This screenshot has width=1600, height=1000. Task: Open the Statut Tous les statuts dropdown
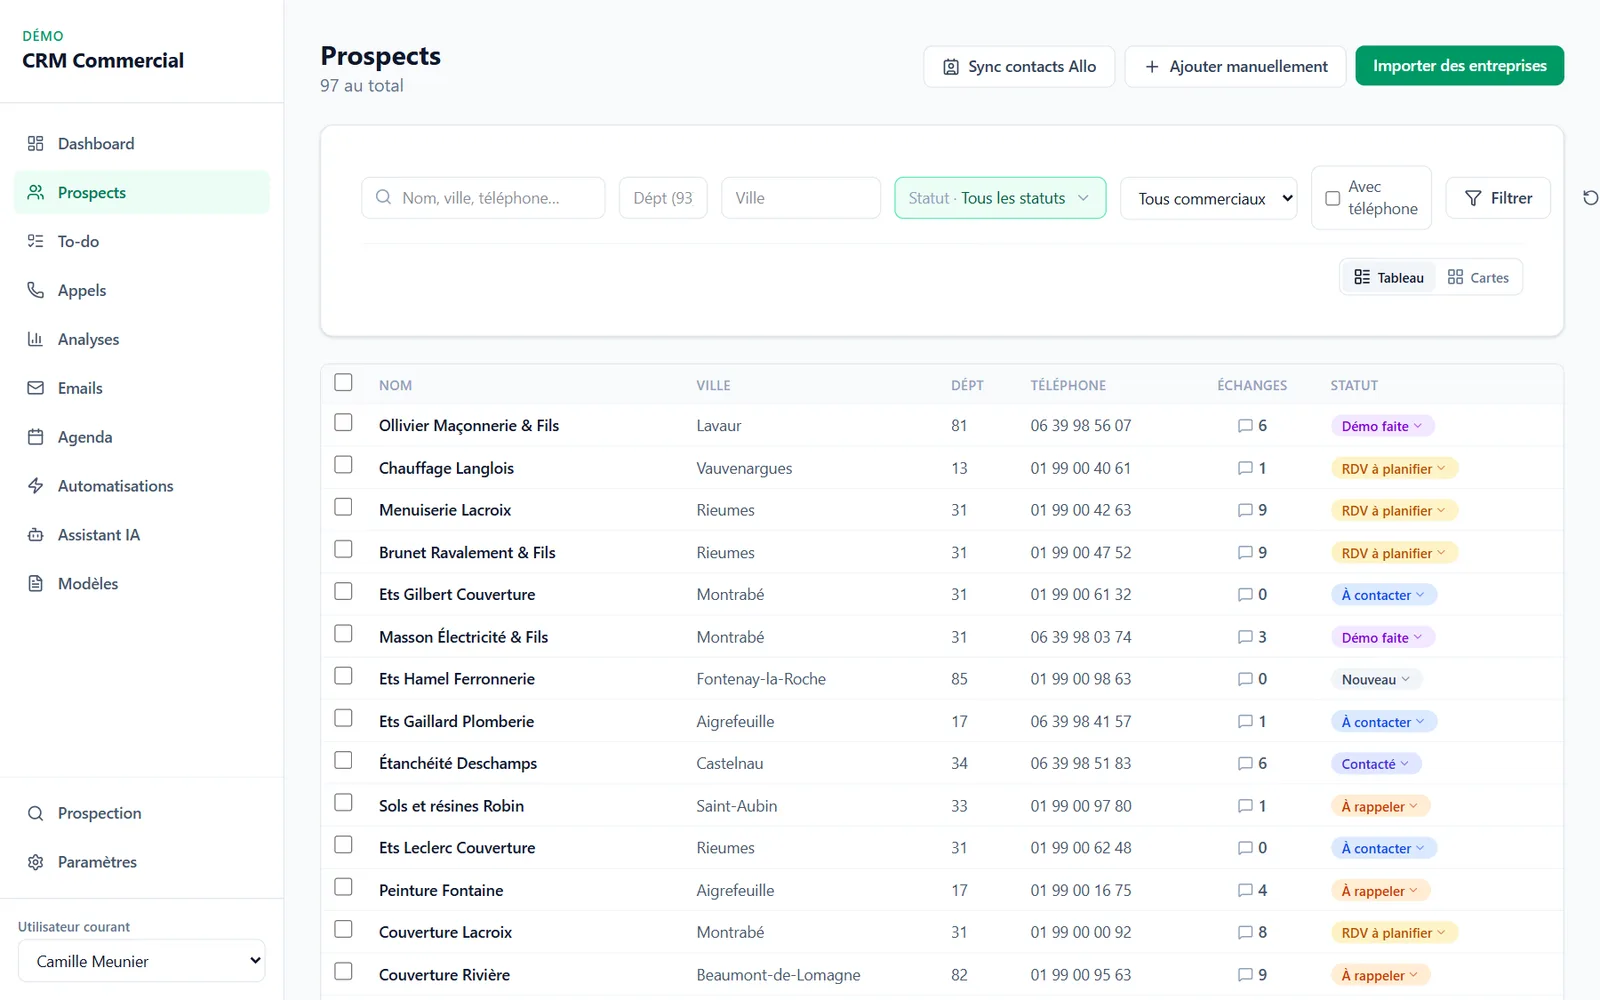(1000, 198)
